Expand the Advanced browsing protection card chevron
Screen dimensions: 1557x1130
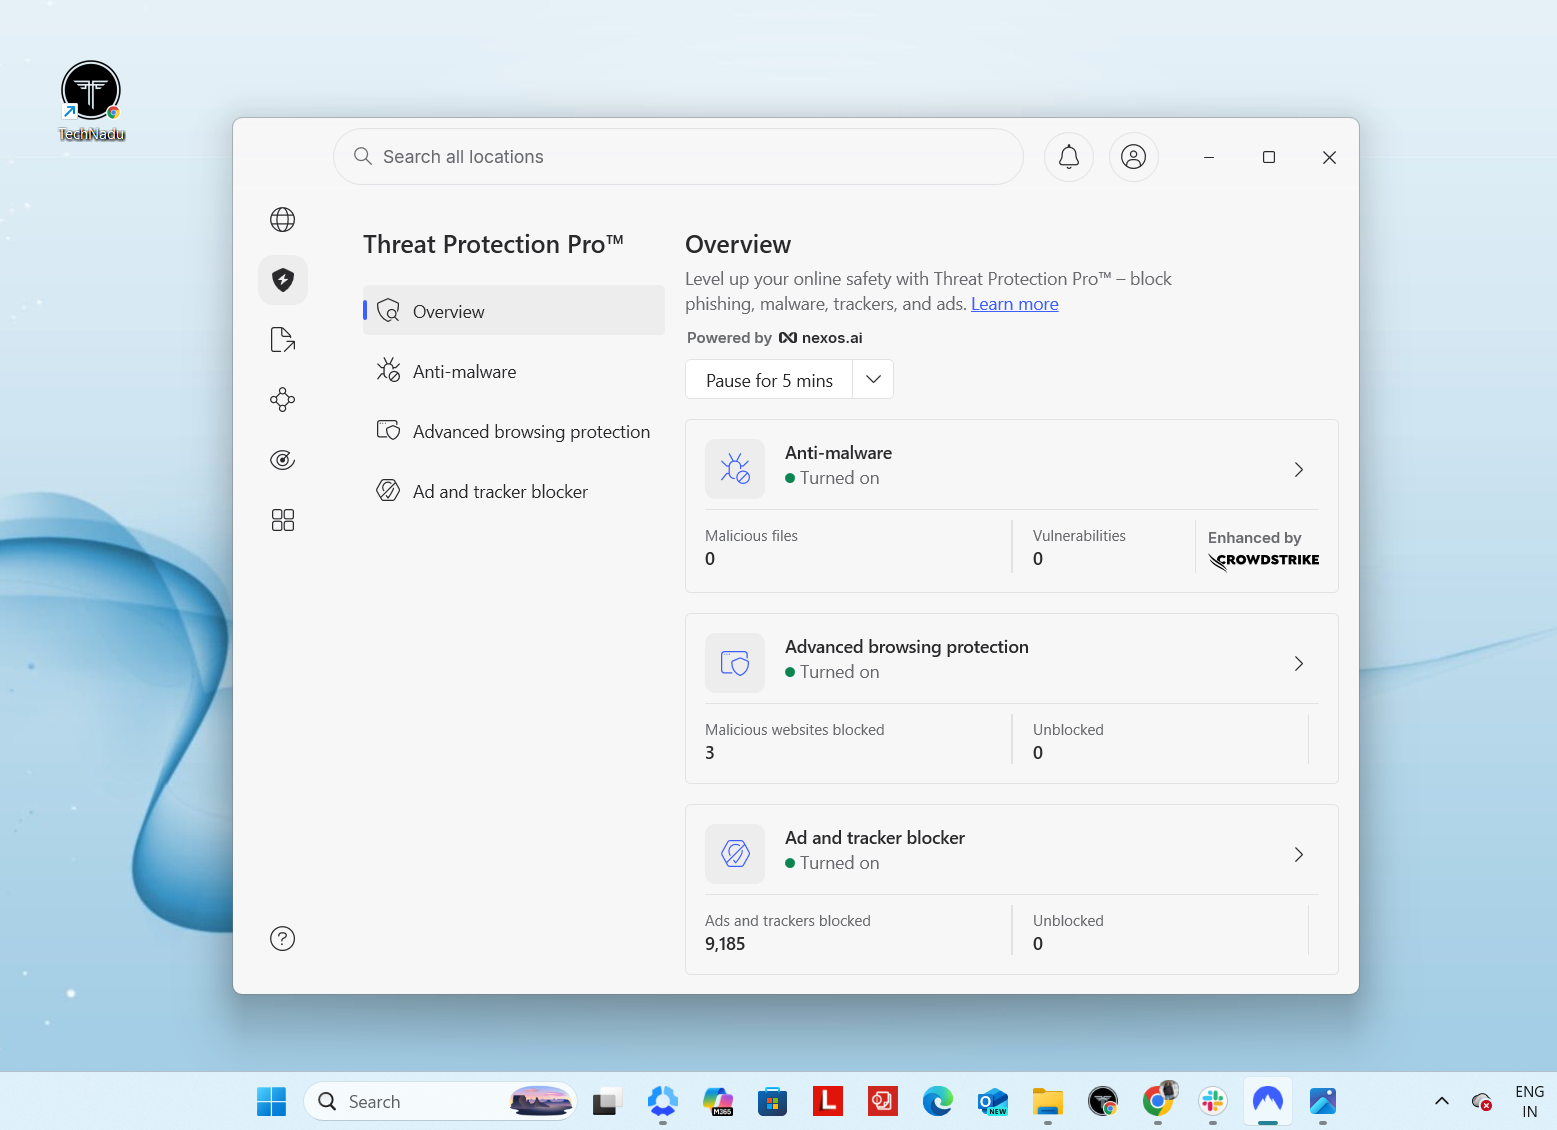[x=1299, y=663]
